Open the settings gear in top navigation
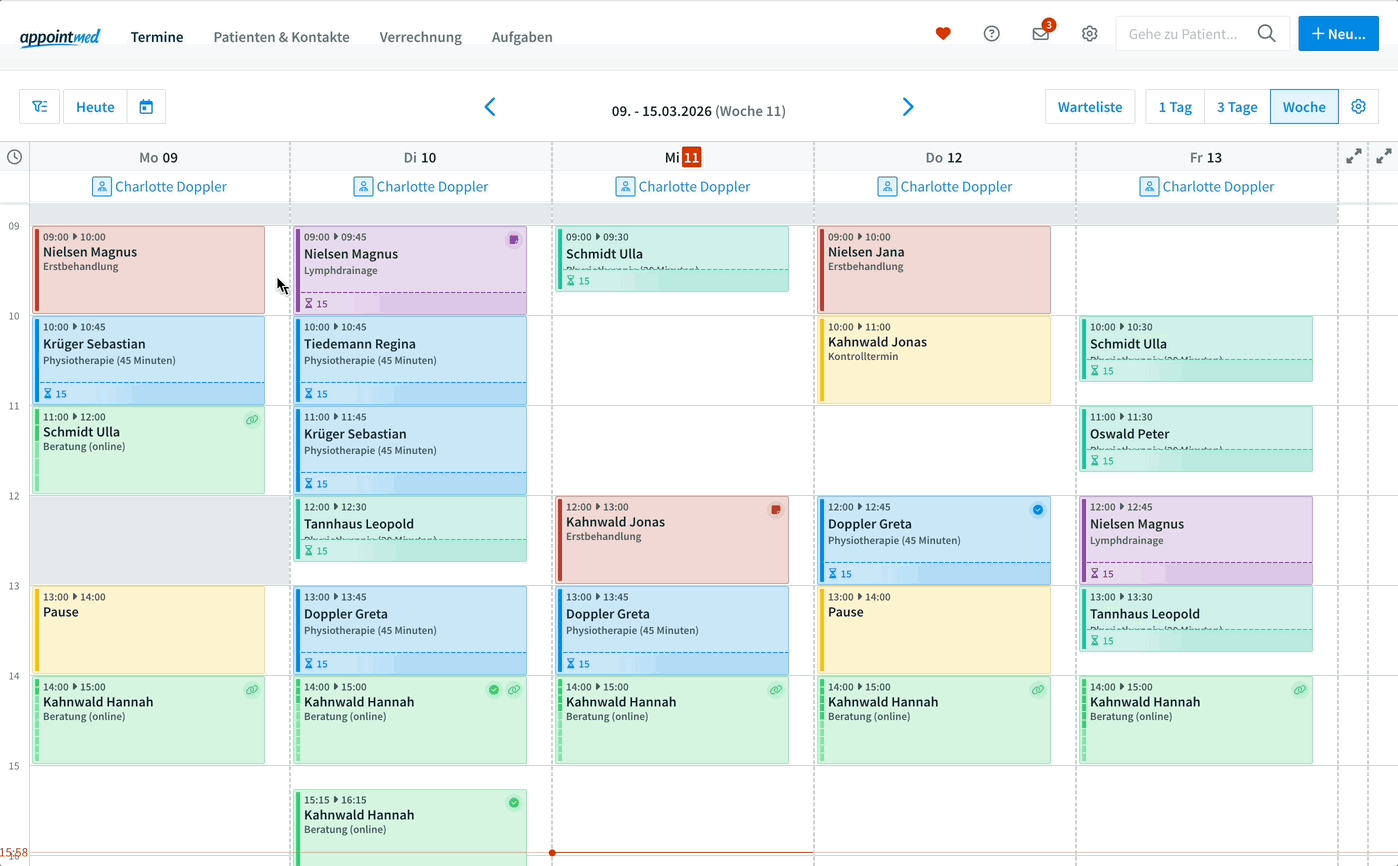 pos(1089,34)
